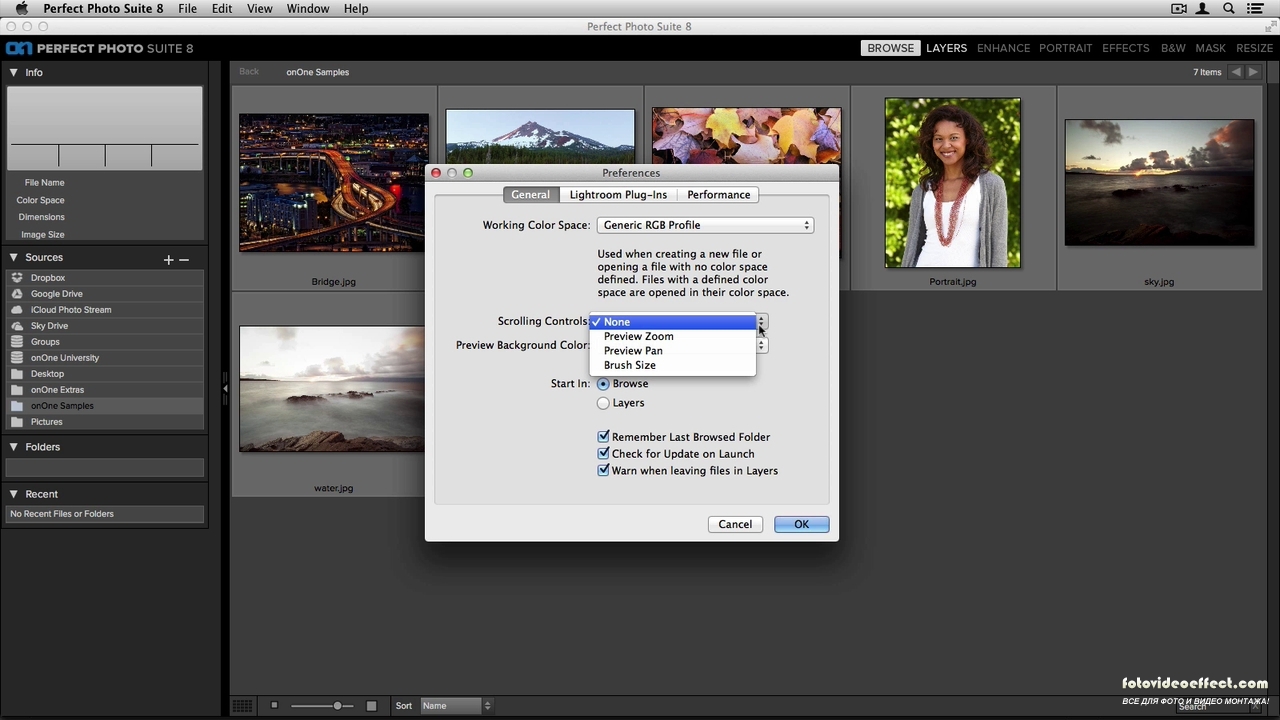Open the File menu

(x=187, y=9)
